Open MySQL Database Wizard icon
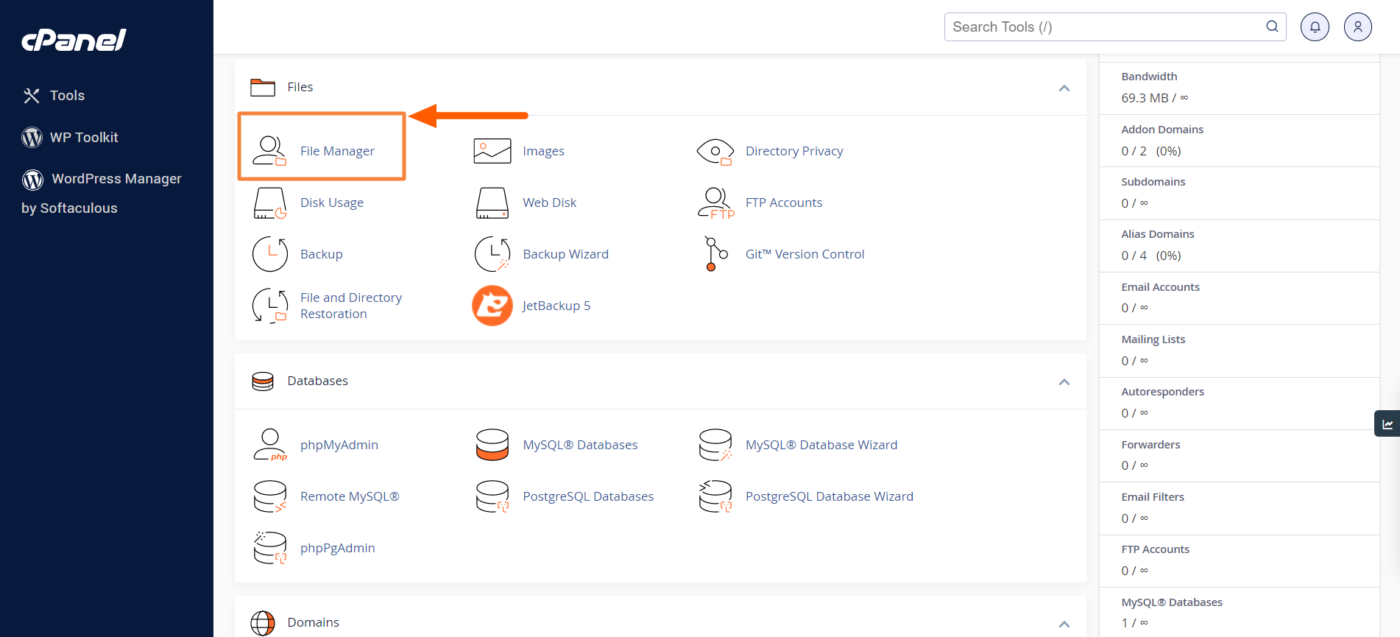1400x637 pixels. point(715,445)
